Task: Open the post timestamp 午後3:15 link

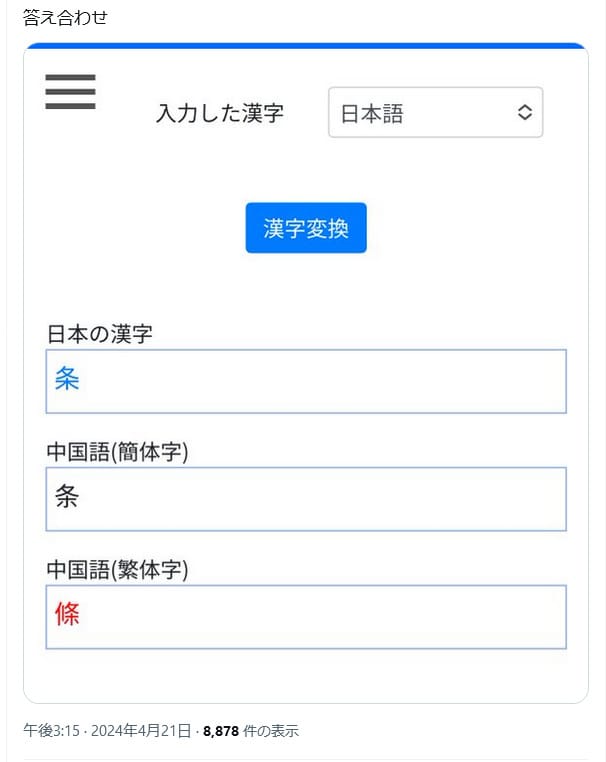Action: [52, 730]
